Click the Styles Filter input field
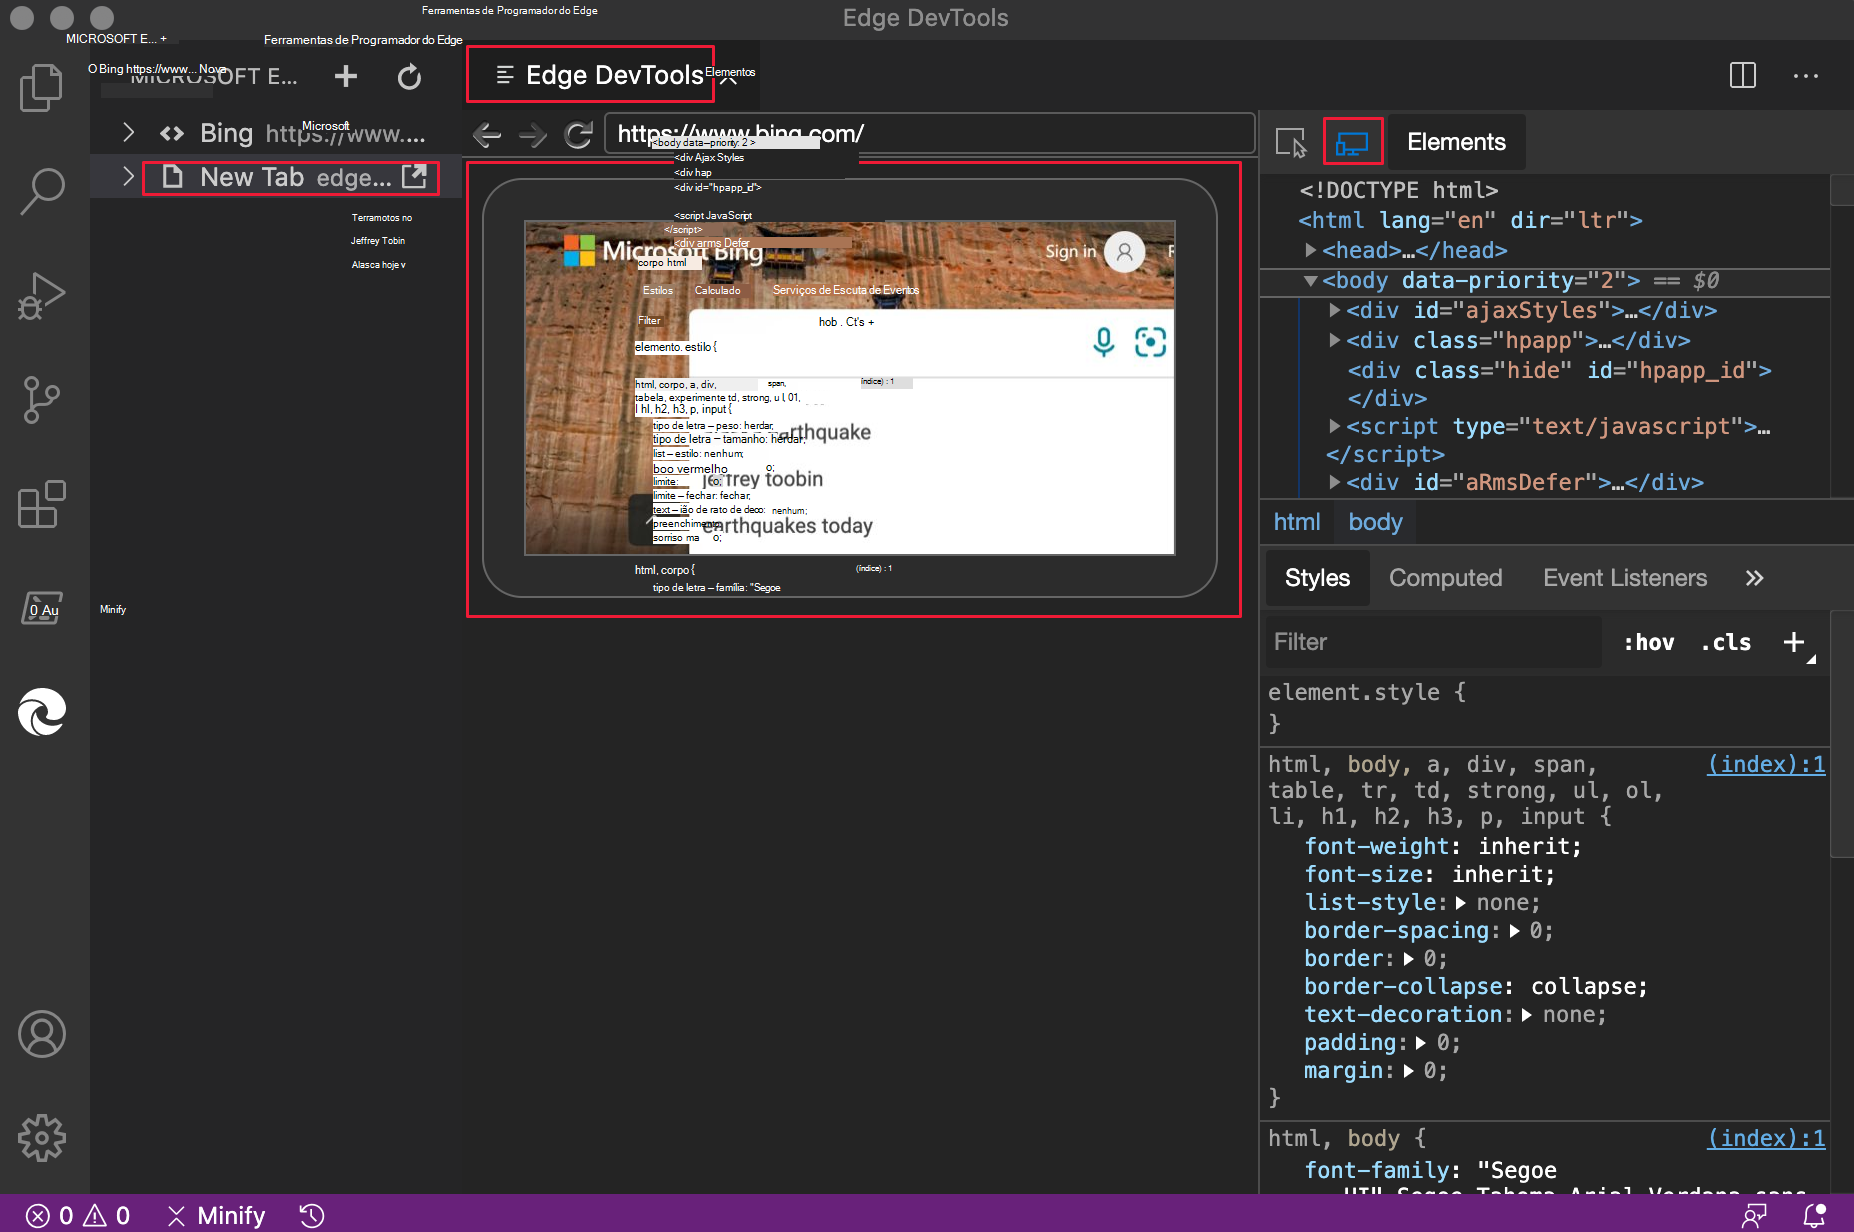The image size is (1854, 1232). pyautogui.click(x=1434, y=642)
